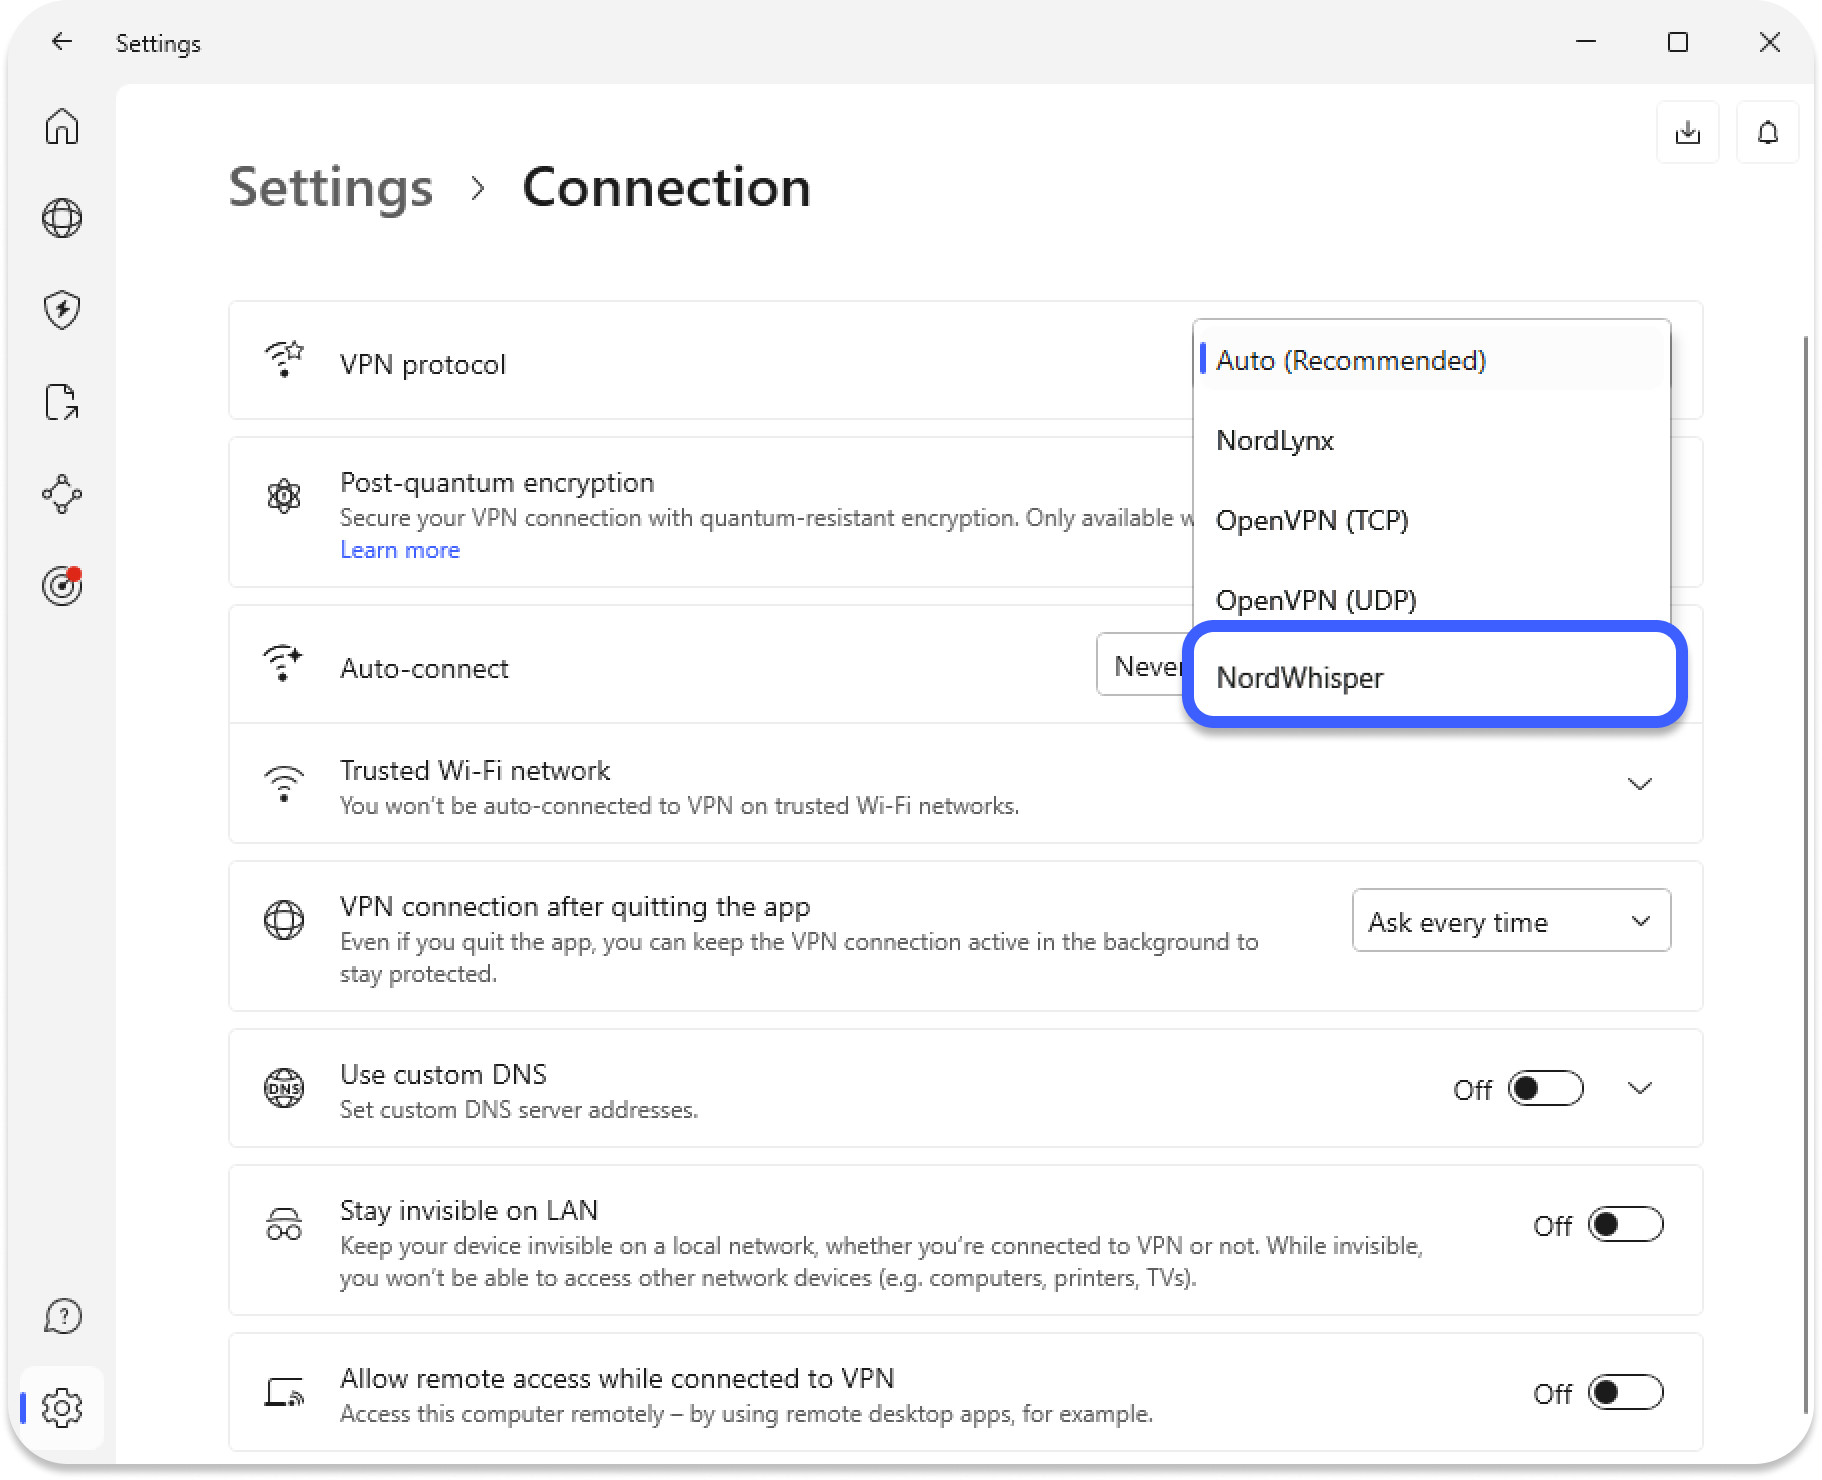This screenshot has width=1822, height=1480.
Task: Open the globe server list icon
Action: click(x=62, y=218)
